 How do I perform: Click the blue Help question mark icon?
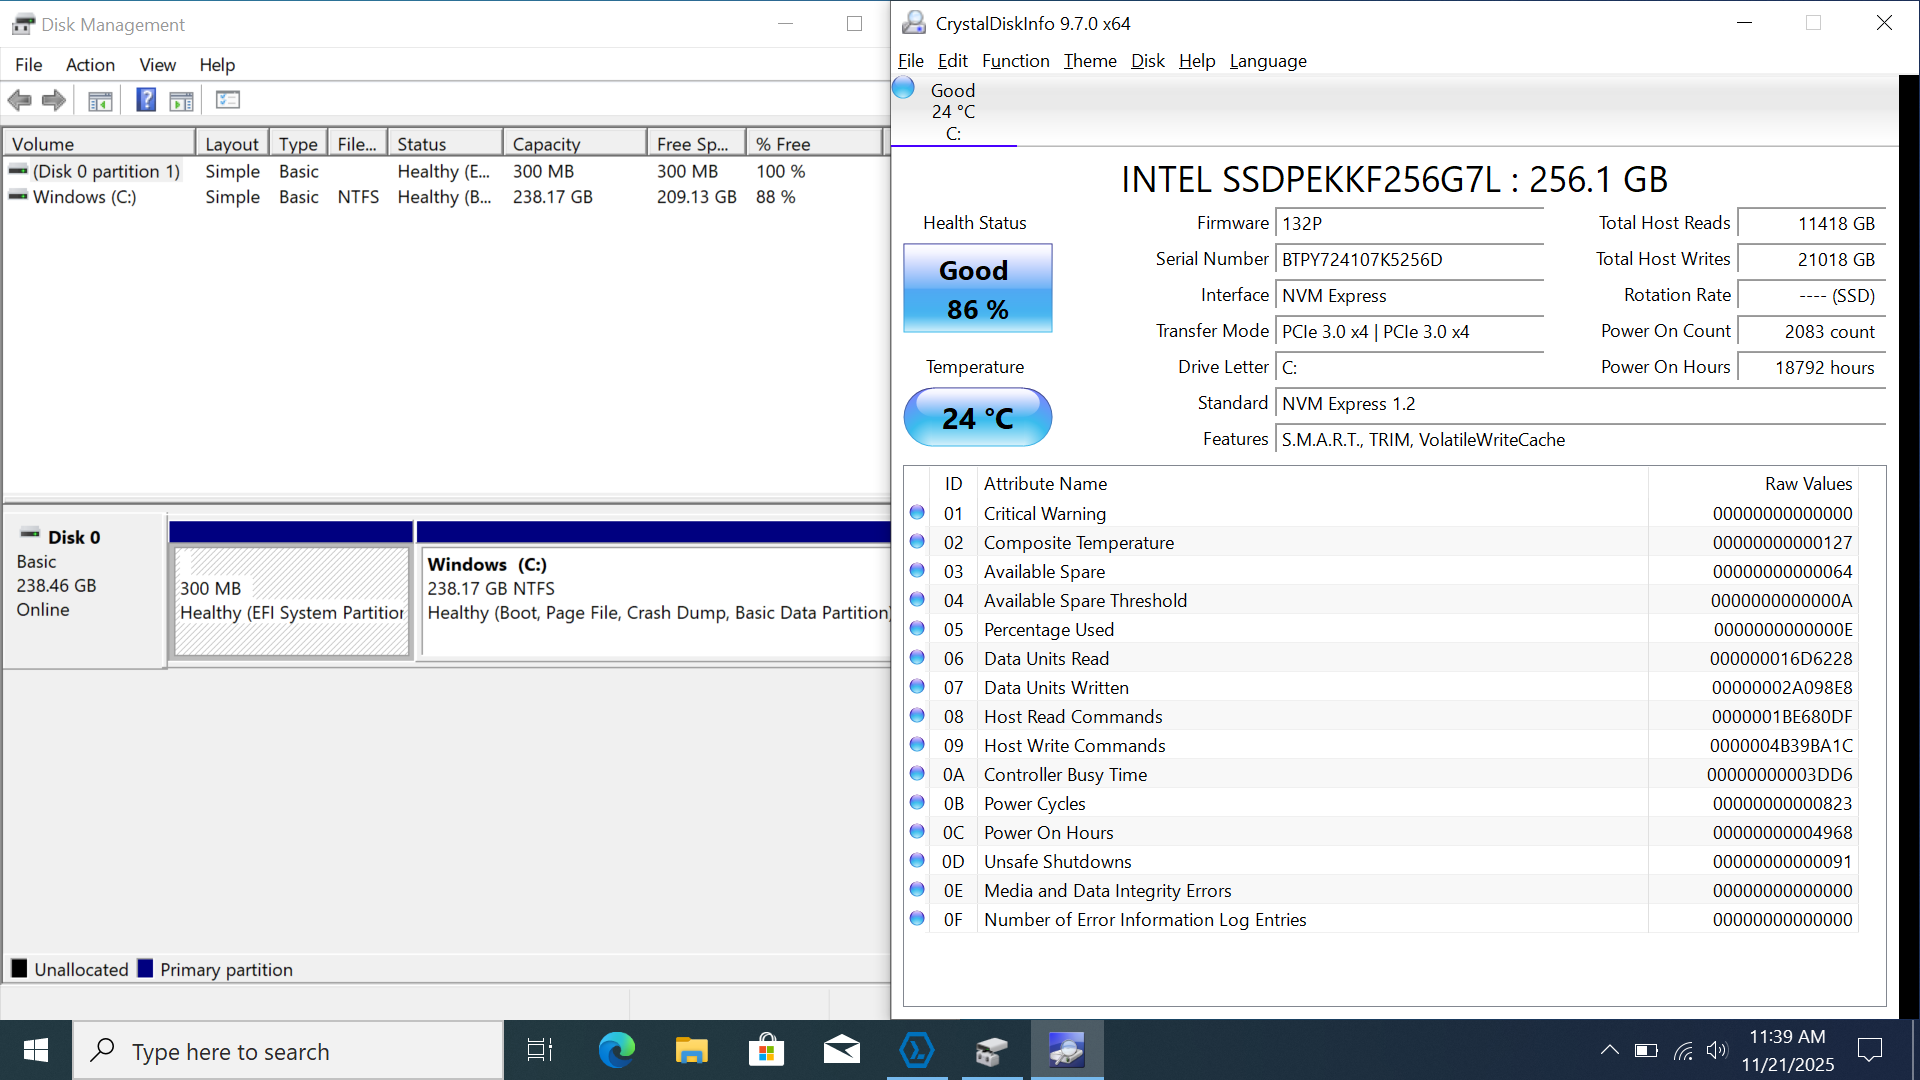146,100
